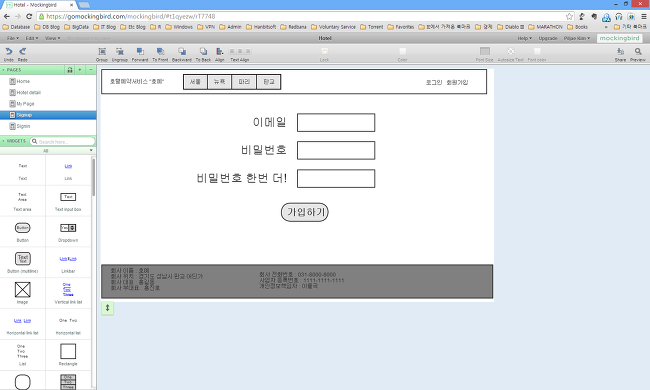650x390 pixels.
Task: Click the widget search field
Action: pyautogui.click(x=63, y=141)
